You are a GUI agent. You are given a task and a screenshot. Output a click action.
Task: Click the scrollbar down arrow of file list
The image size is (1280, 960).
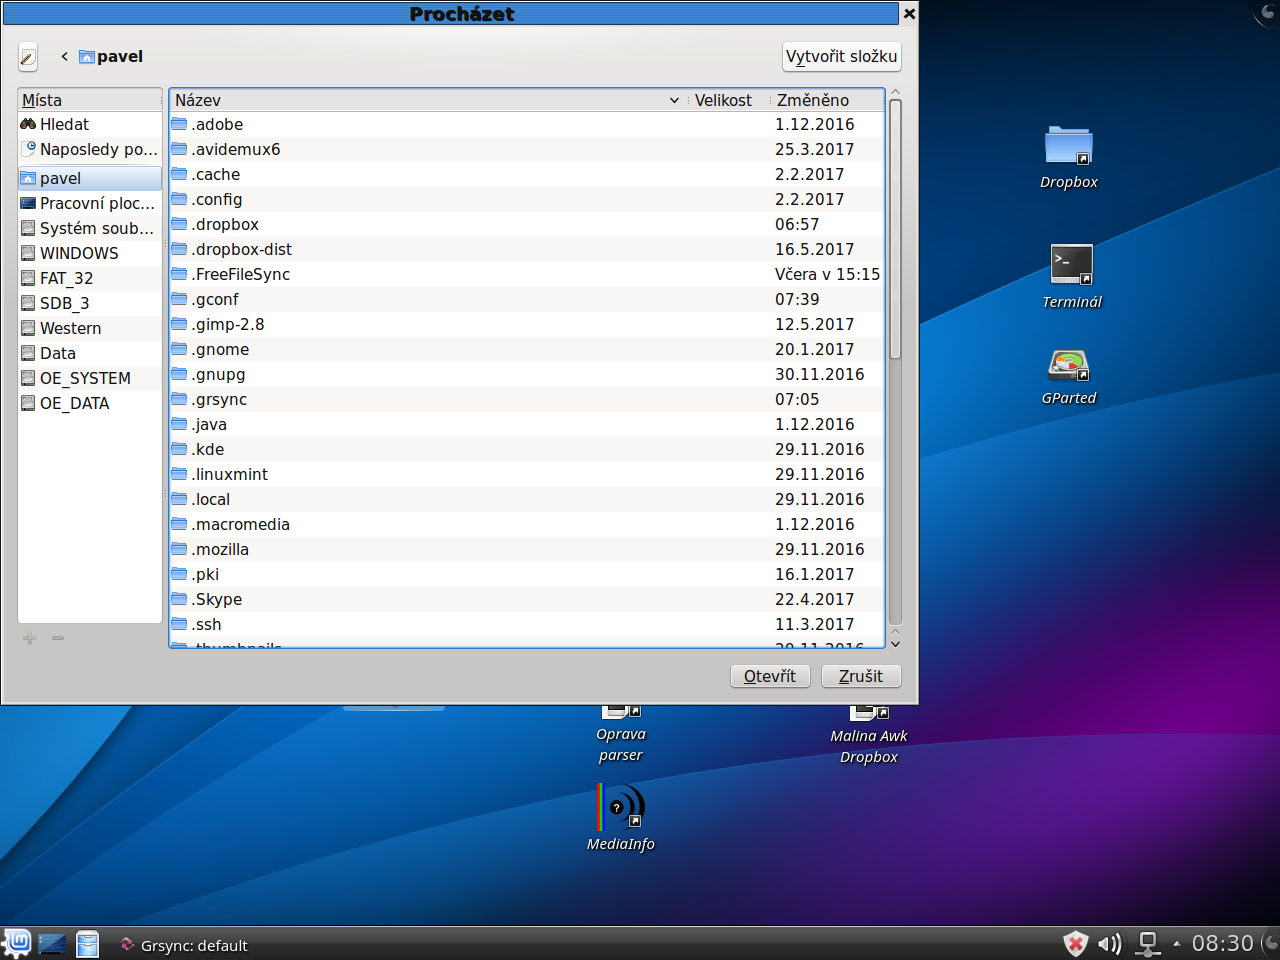point(895,643)
